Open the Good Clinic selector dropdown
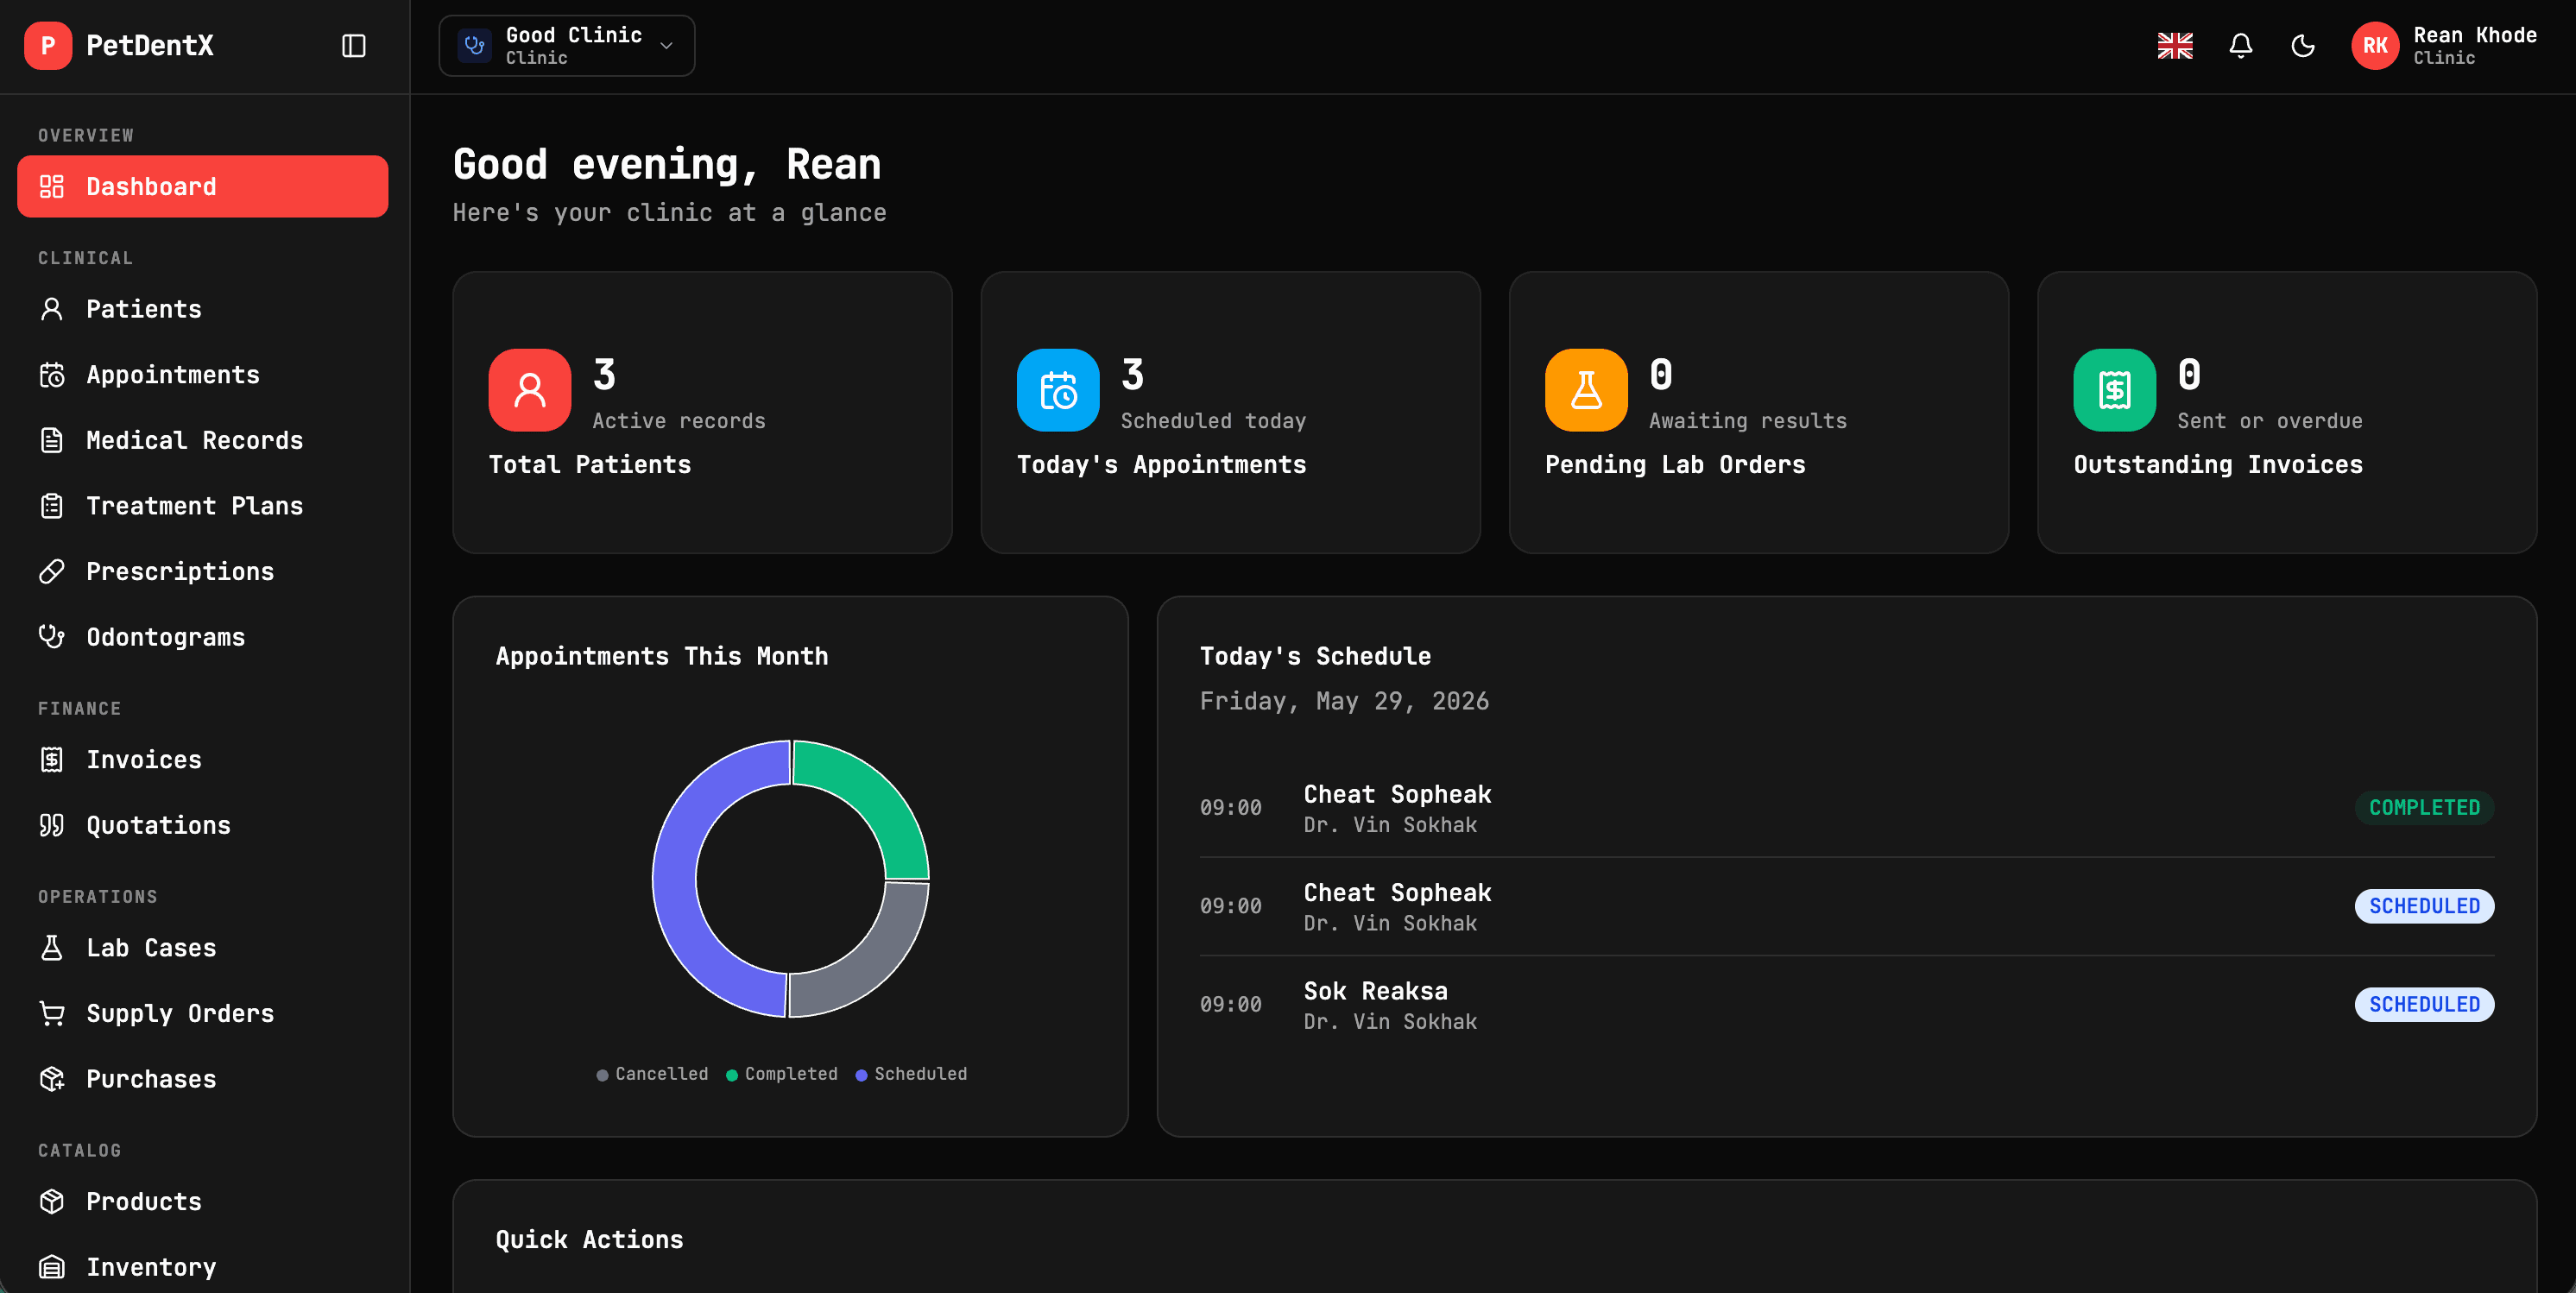The width and height of the screenshot is (2576, 1293). [566, 46]
